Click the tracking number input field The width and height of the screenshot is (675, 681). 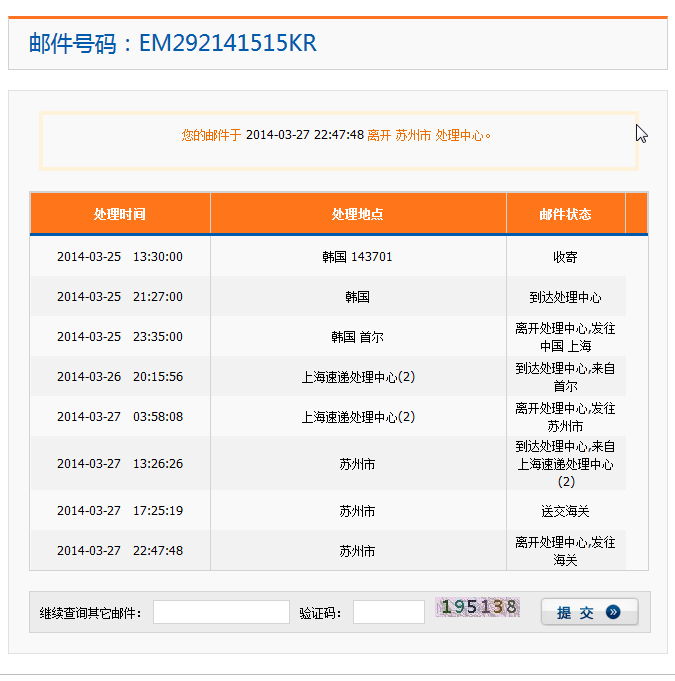[222, 612]
